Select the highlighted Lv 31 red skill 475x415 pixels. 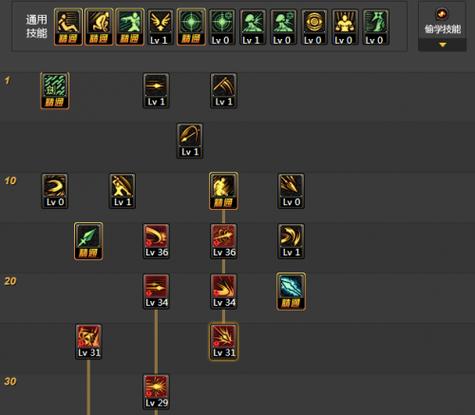tap(224, 342)
